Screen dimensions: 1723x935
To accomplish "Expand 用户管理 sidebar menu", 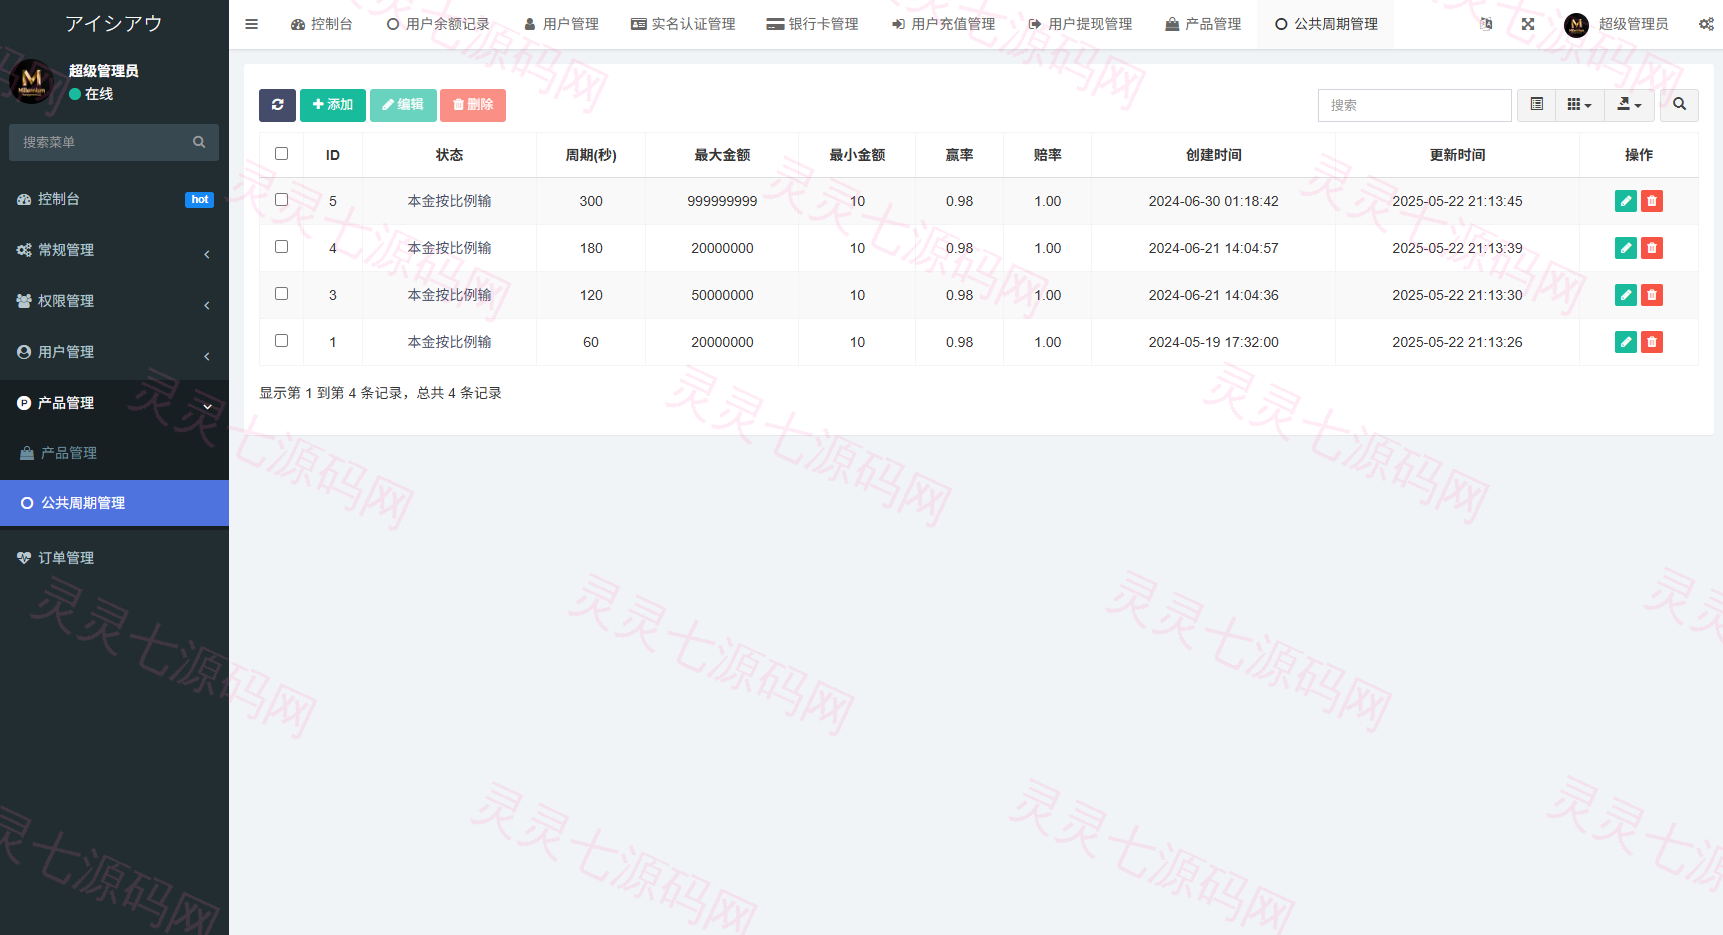I will 114,352.
